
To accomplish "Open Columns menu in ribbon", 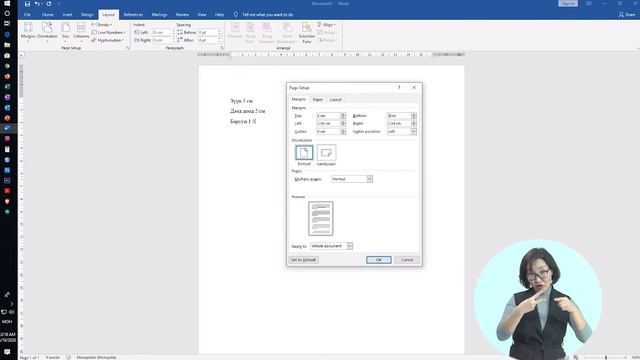I will click(81, 32).
